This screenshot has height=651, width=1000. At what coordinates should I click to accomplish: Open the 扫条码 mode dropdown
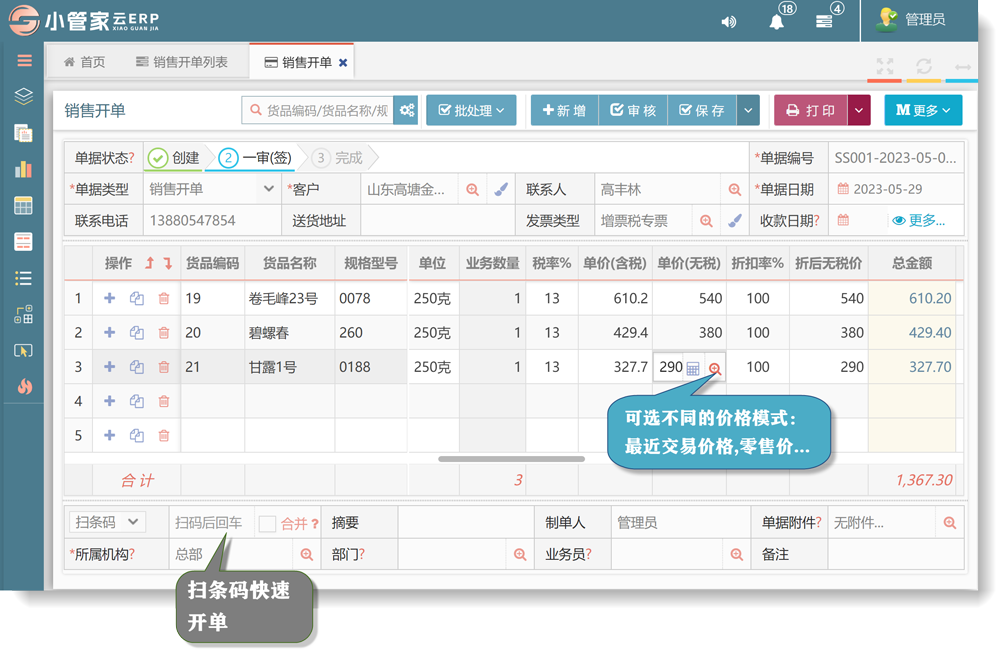point(107,522)
